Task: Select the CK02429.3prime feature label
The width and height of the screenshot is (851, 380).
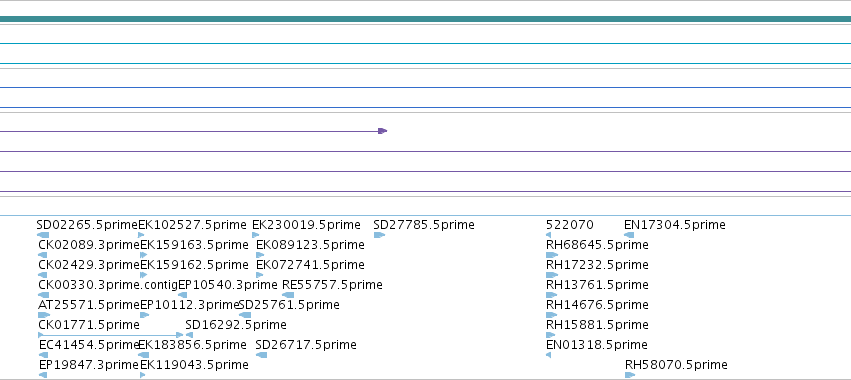Action: pyautogui.click(x=89, y=265)
